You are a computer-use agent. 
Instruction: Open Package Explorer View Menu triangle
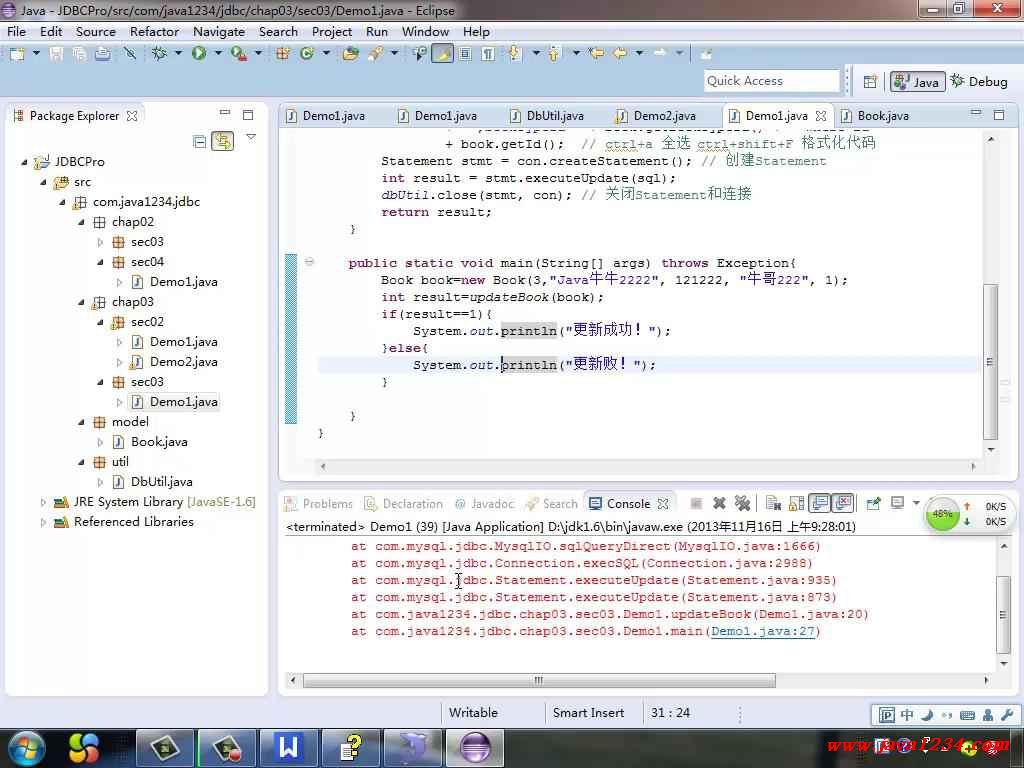click(x=251, y=138)
